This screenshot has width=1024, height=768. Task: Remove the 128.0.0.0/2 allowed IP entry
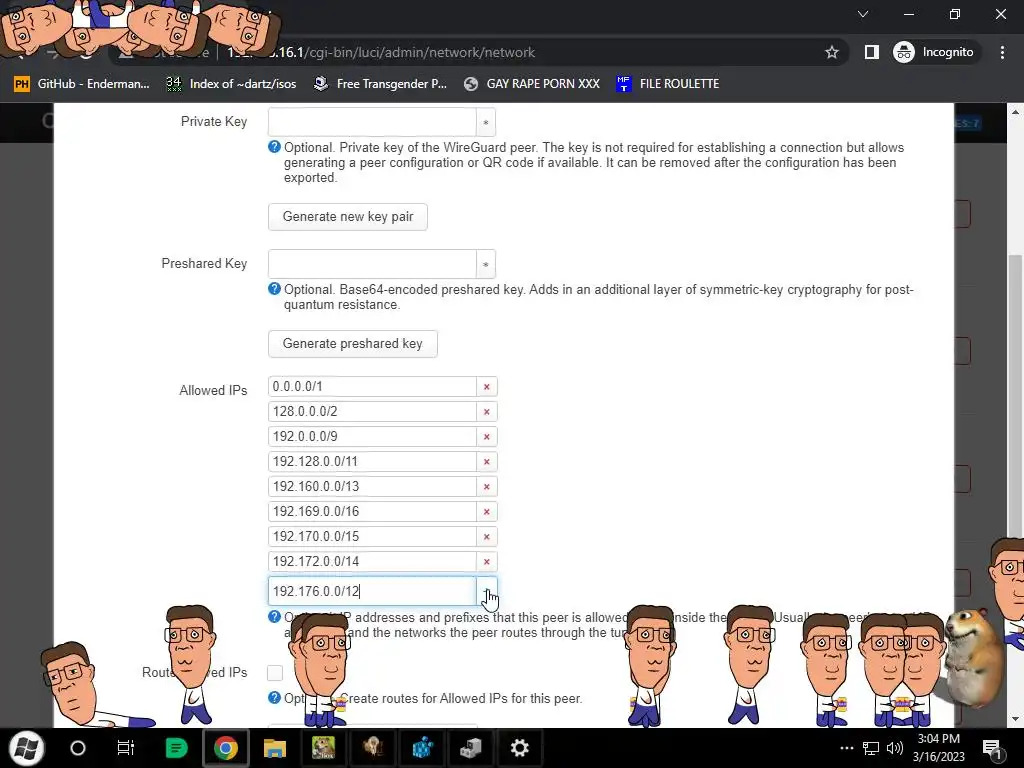coord(487,411)
